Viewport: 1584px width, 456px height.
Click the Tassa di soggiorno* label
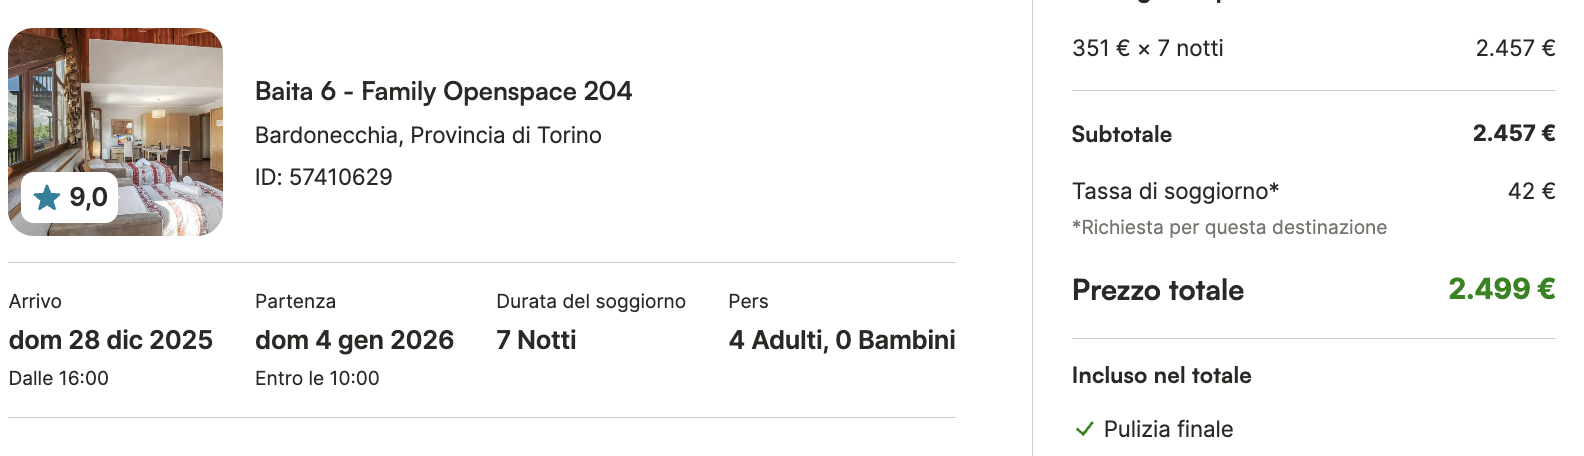click(x=1175, y=191)
